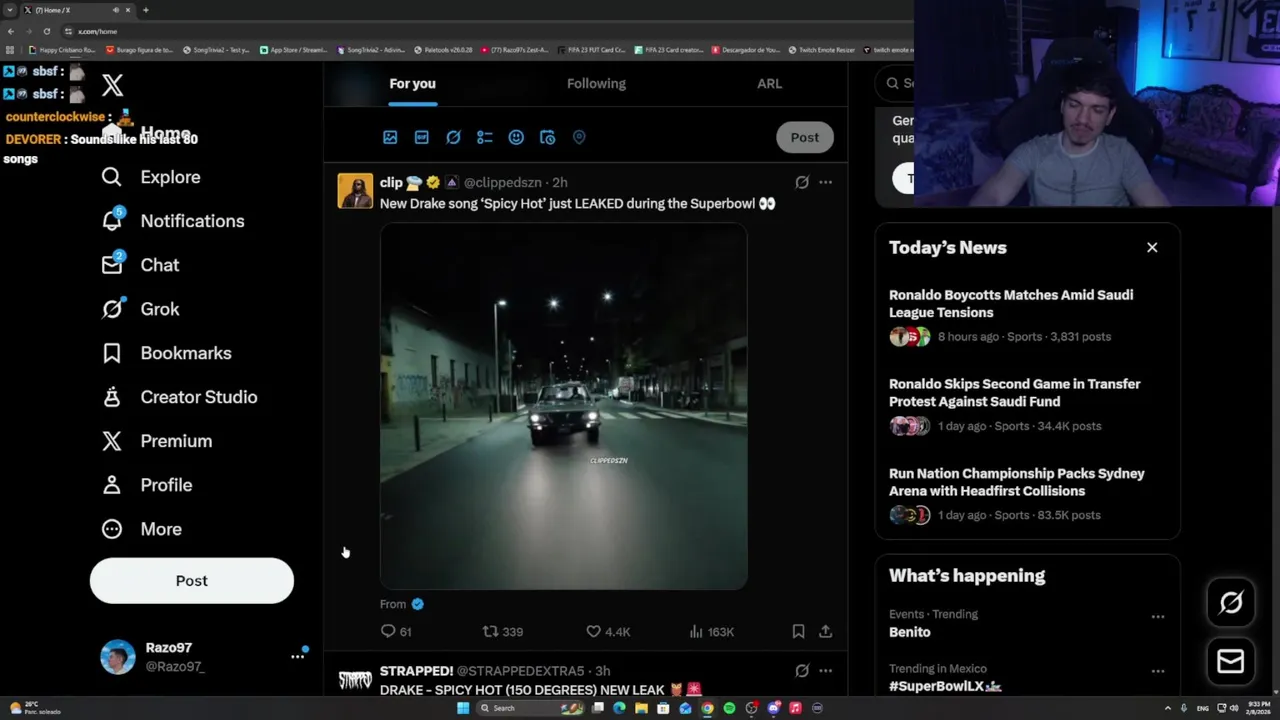Open the Happy Cristiano Ro... bookmark

tap(62, 50)
